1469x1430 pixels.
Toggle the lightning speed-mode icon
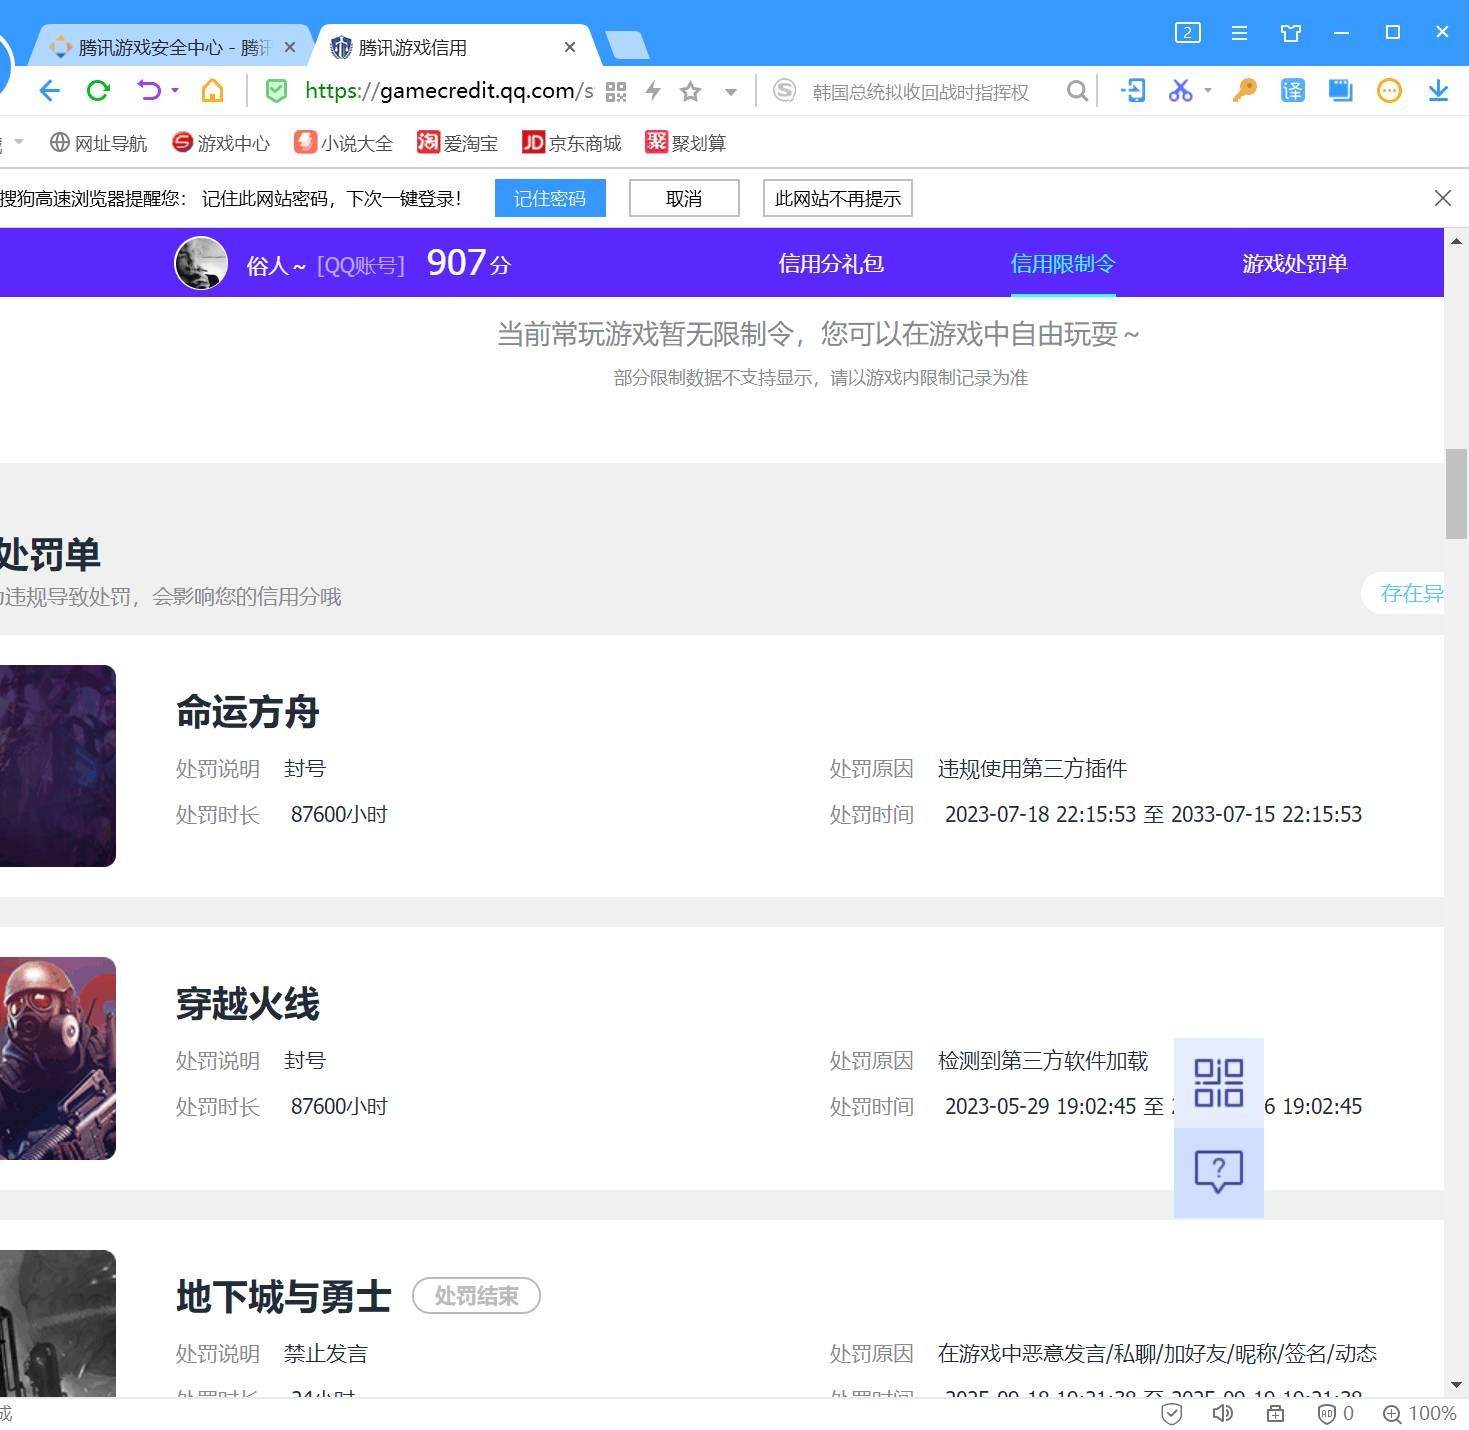click(x=653, y=91)
